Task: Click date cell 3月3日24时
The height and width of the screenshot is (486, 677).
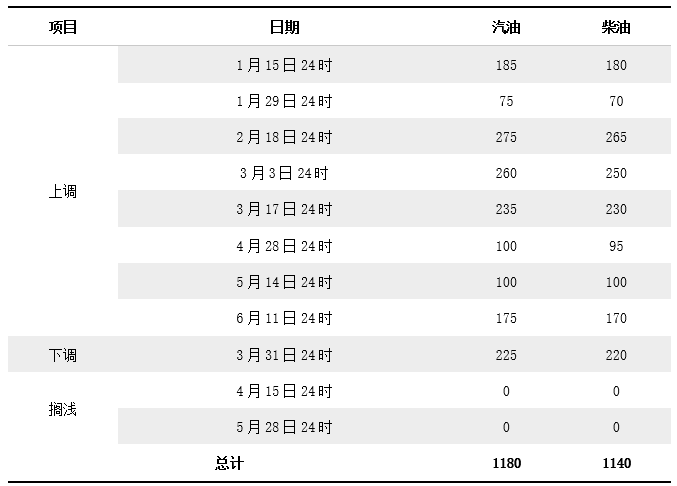Action: pos(285,173)
